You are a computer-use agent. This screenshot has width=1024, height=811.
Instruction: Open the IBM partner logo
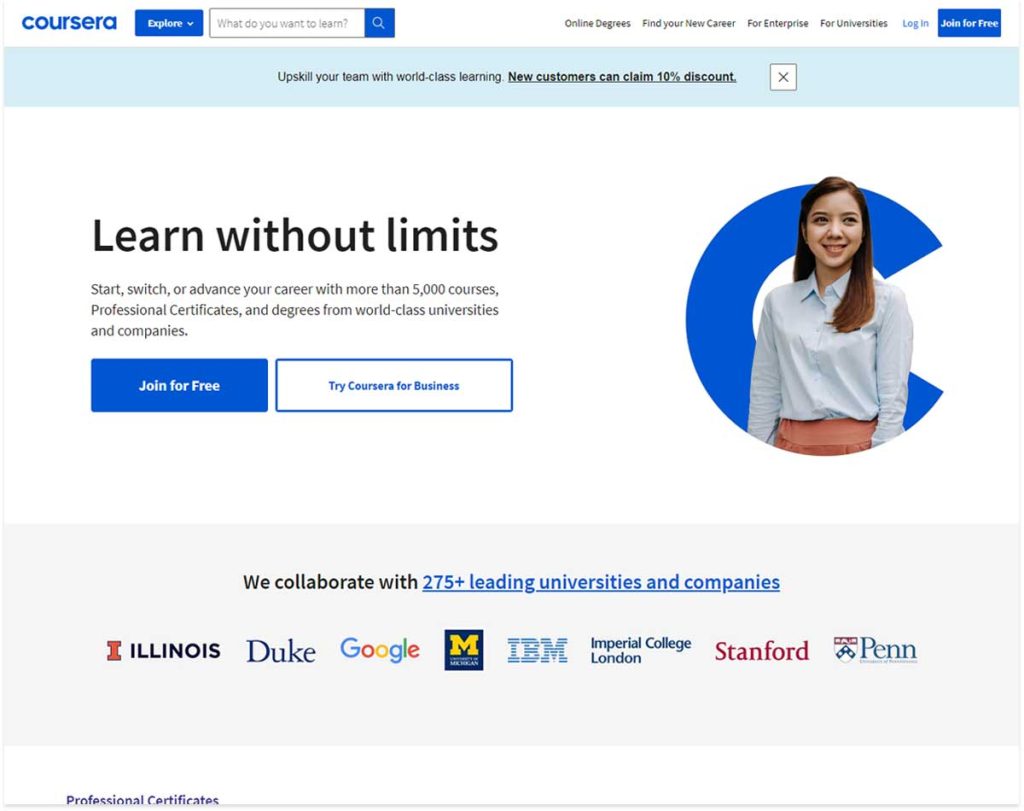pos(537,650)
